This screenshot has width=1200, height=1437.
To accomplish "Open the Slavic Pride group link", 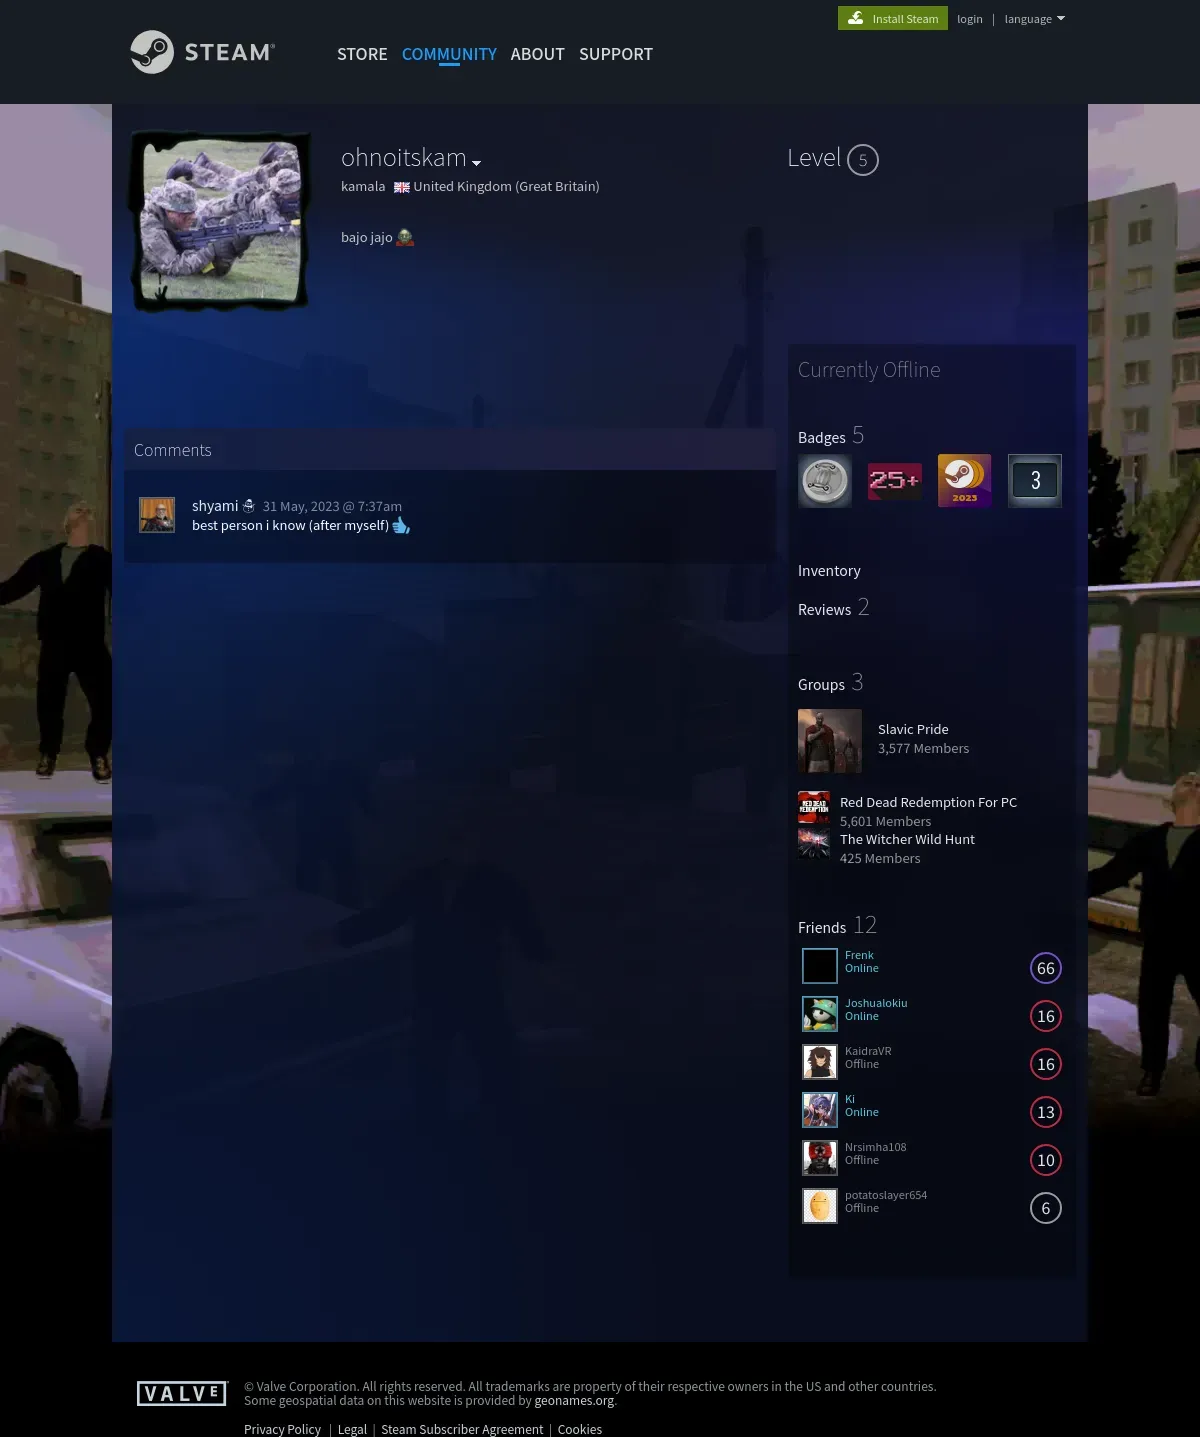I will click(x=913, y=729).
